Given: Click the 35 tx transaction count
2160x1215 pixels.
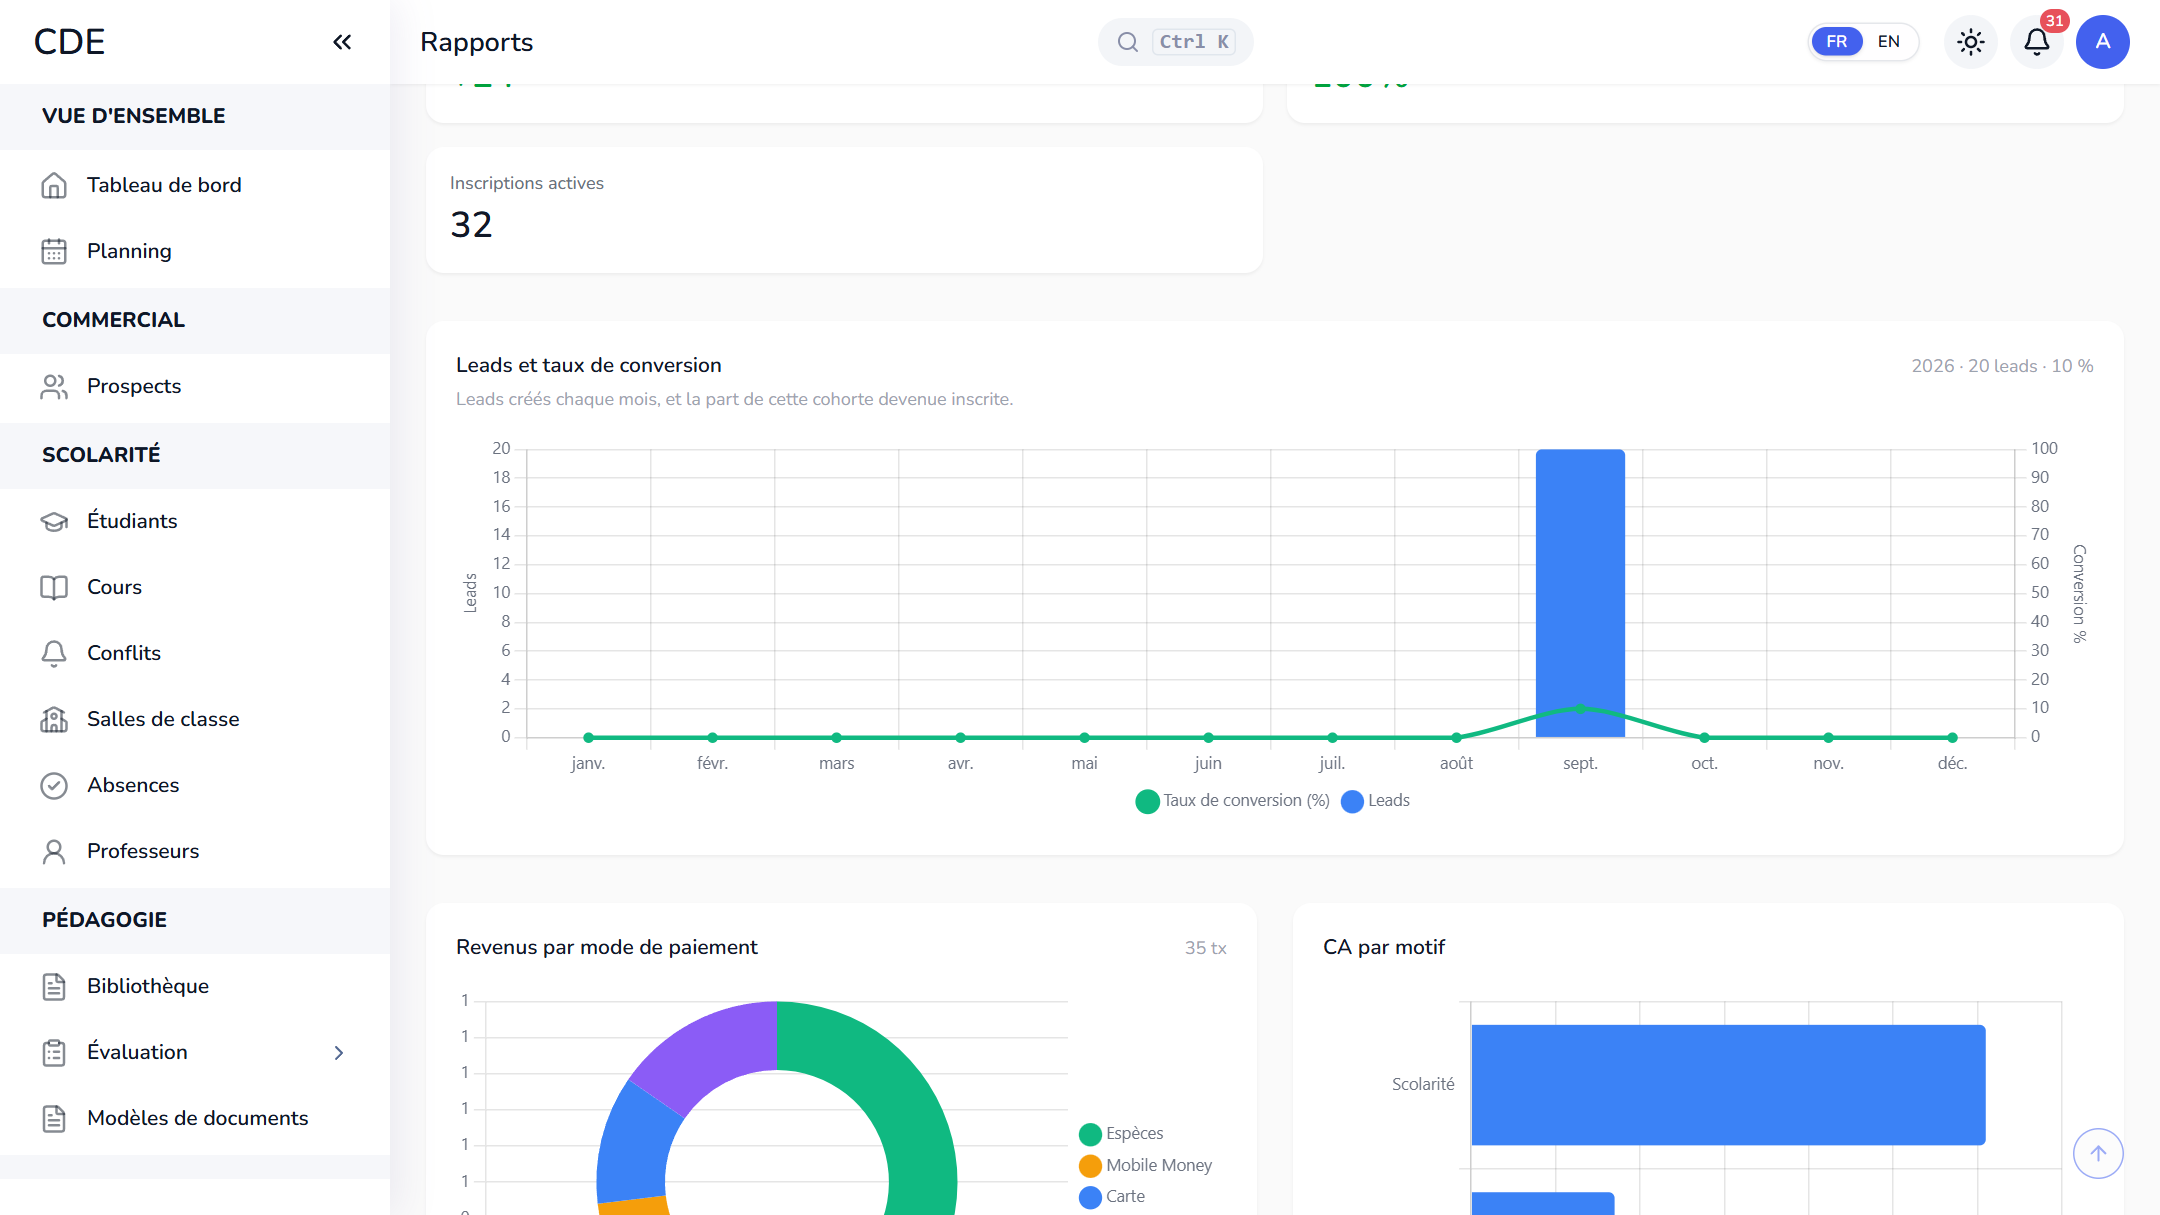Looking at the screenshot, I should tap(1206, 948).
